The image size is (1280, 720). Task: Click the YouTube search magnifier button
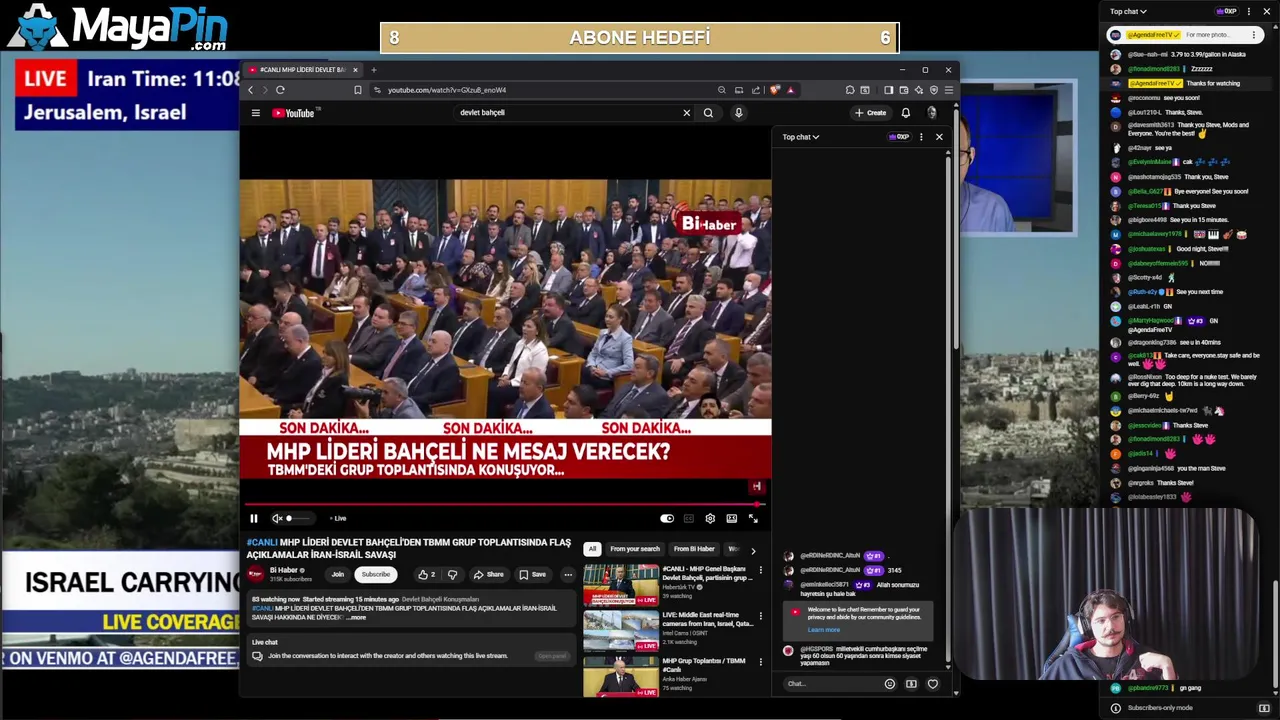[x=708, y=113]
